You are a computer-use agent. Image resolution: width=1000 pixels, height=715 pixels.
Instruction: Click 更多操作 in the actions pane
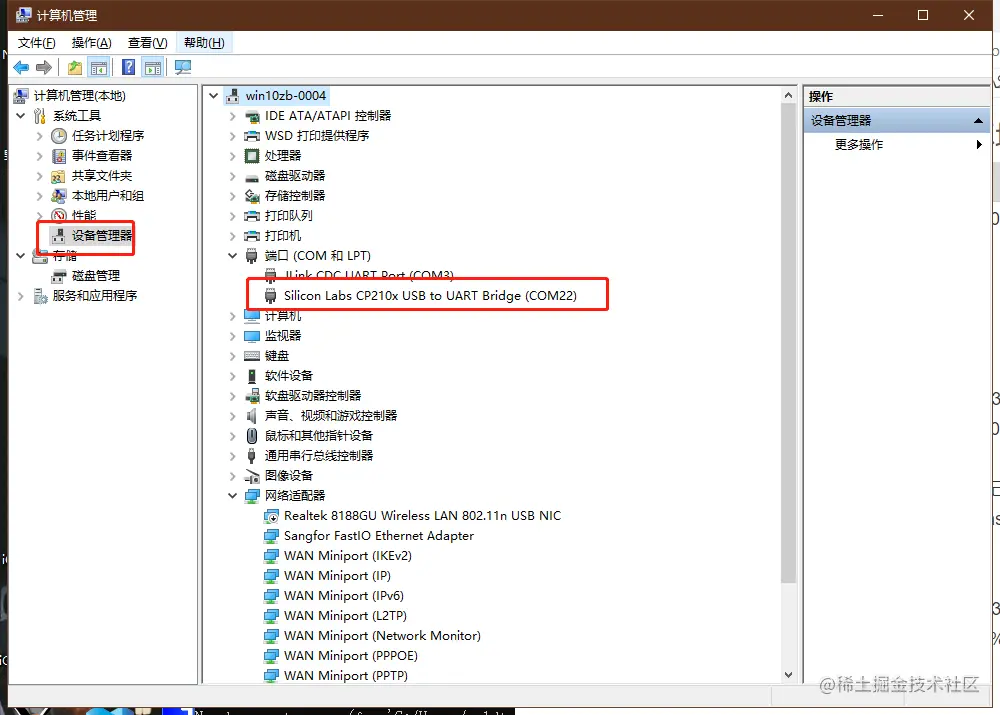(x=858, y=145)
